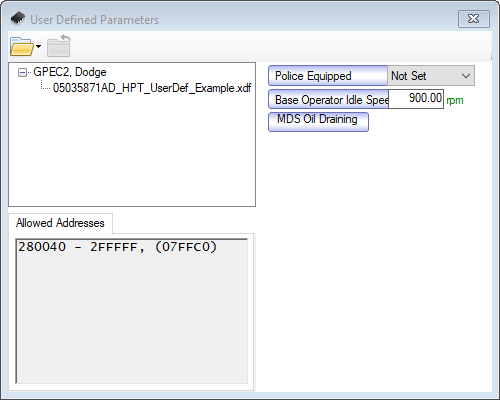
Task: Click the chip icon in the title bar
Action: pyautogui.click(x=18, y=18)
